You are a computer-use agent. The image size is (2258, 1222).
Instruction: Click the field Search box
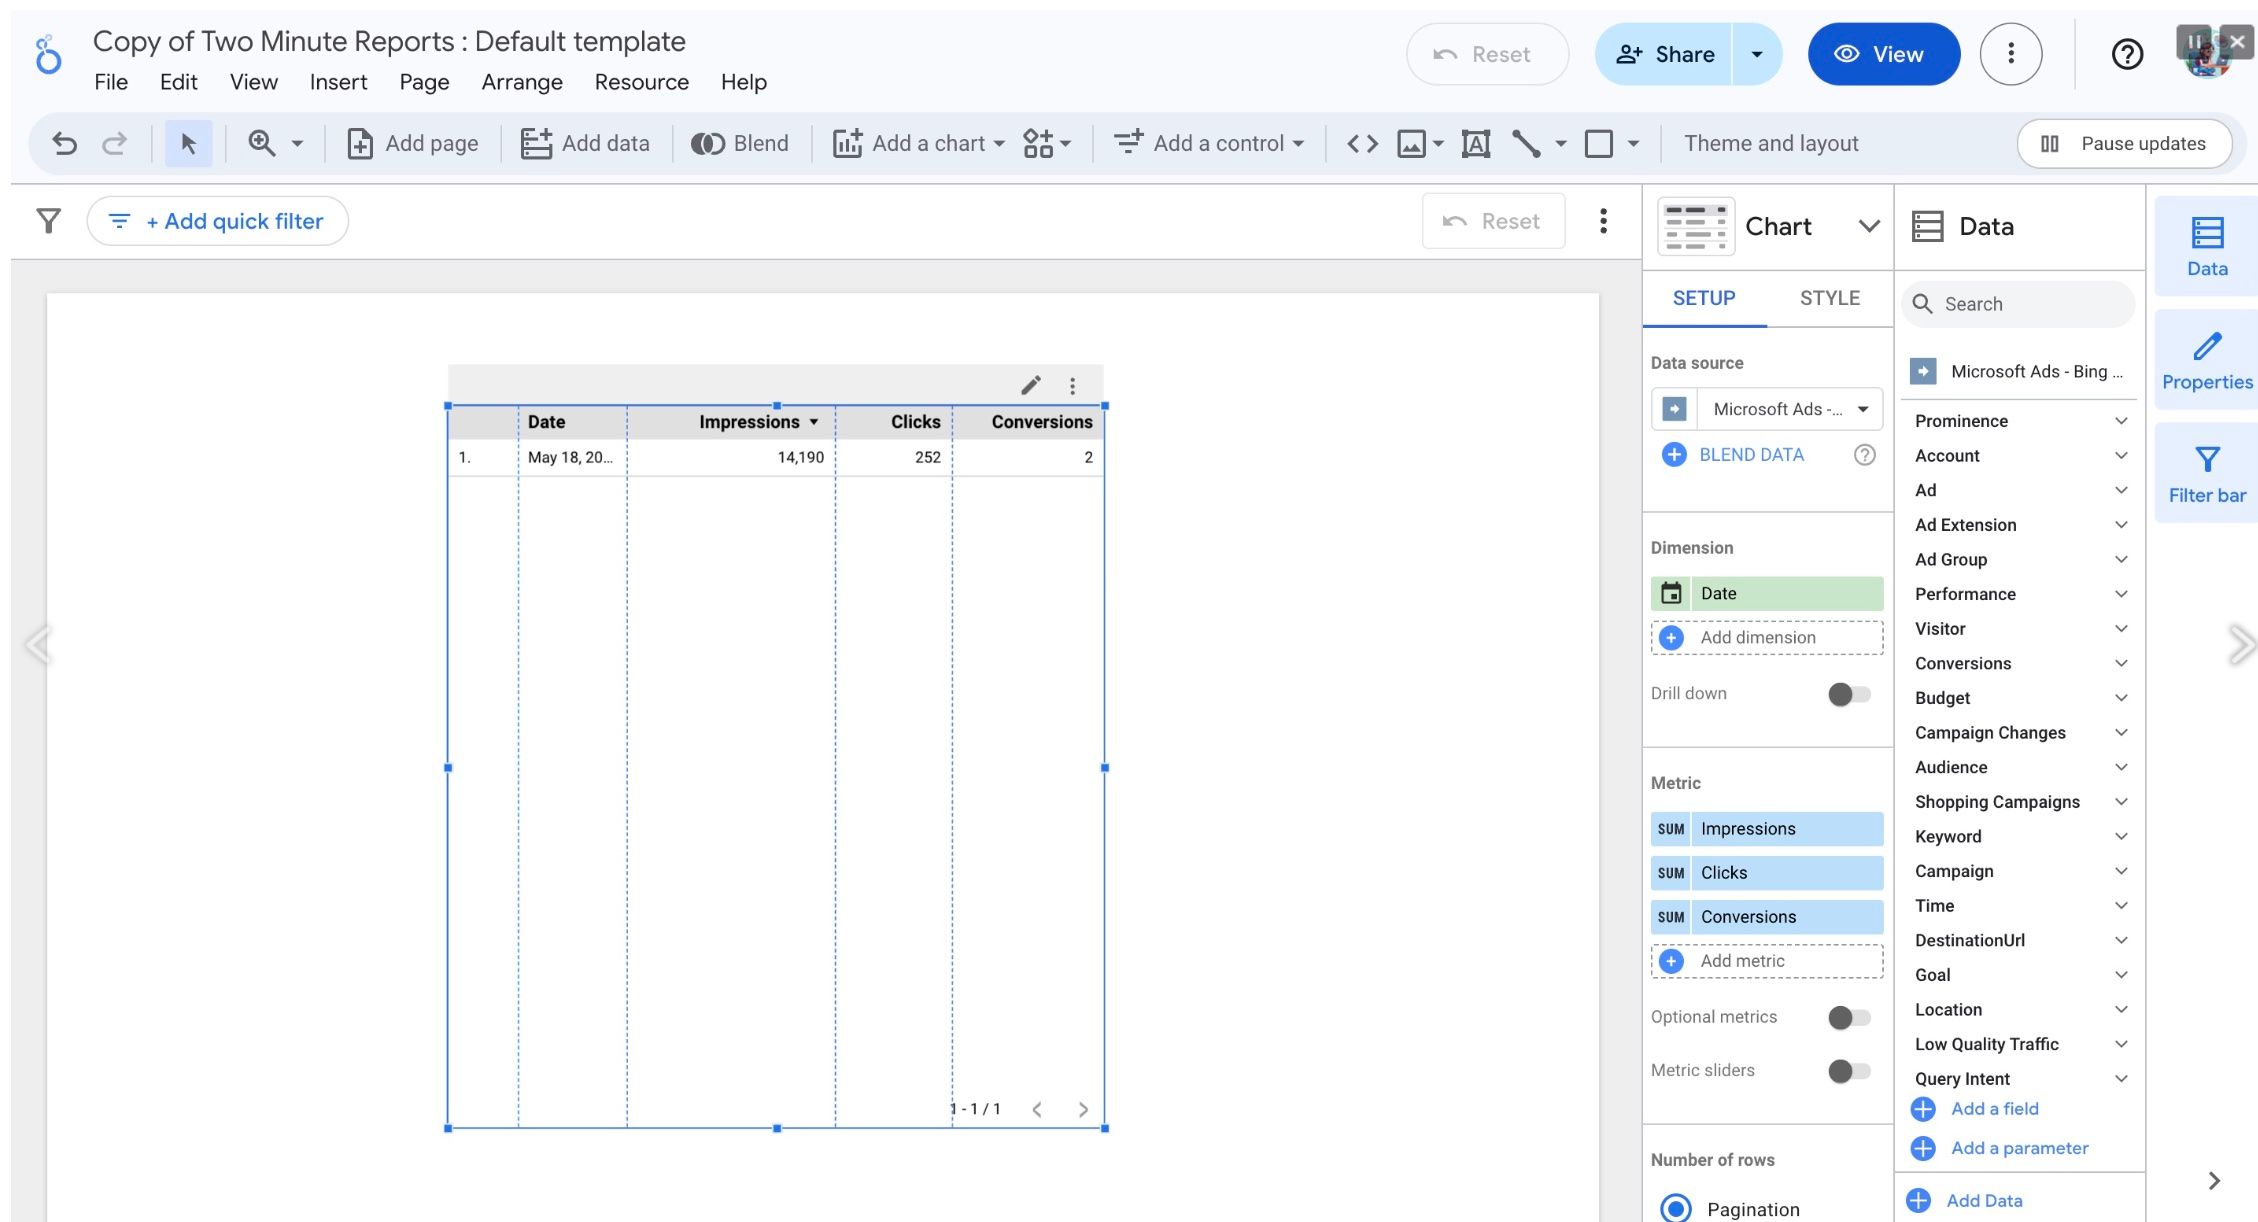click(x=2020, y=304)
